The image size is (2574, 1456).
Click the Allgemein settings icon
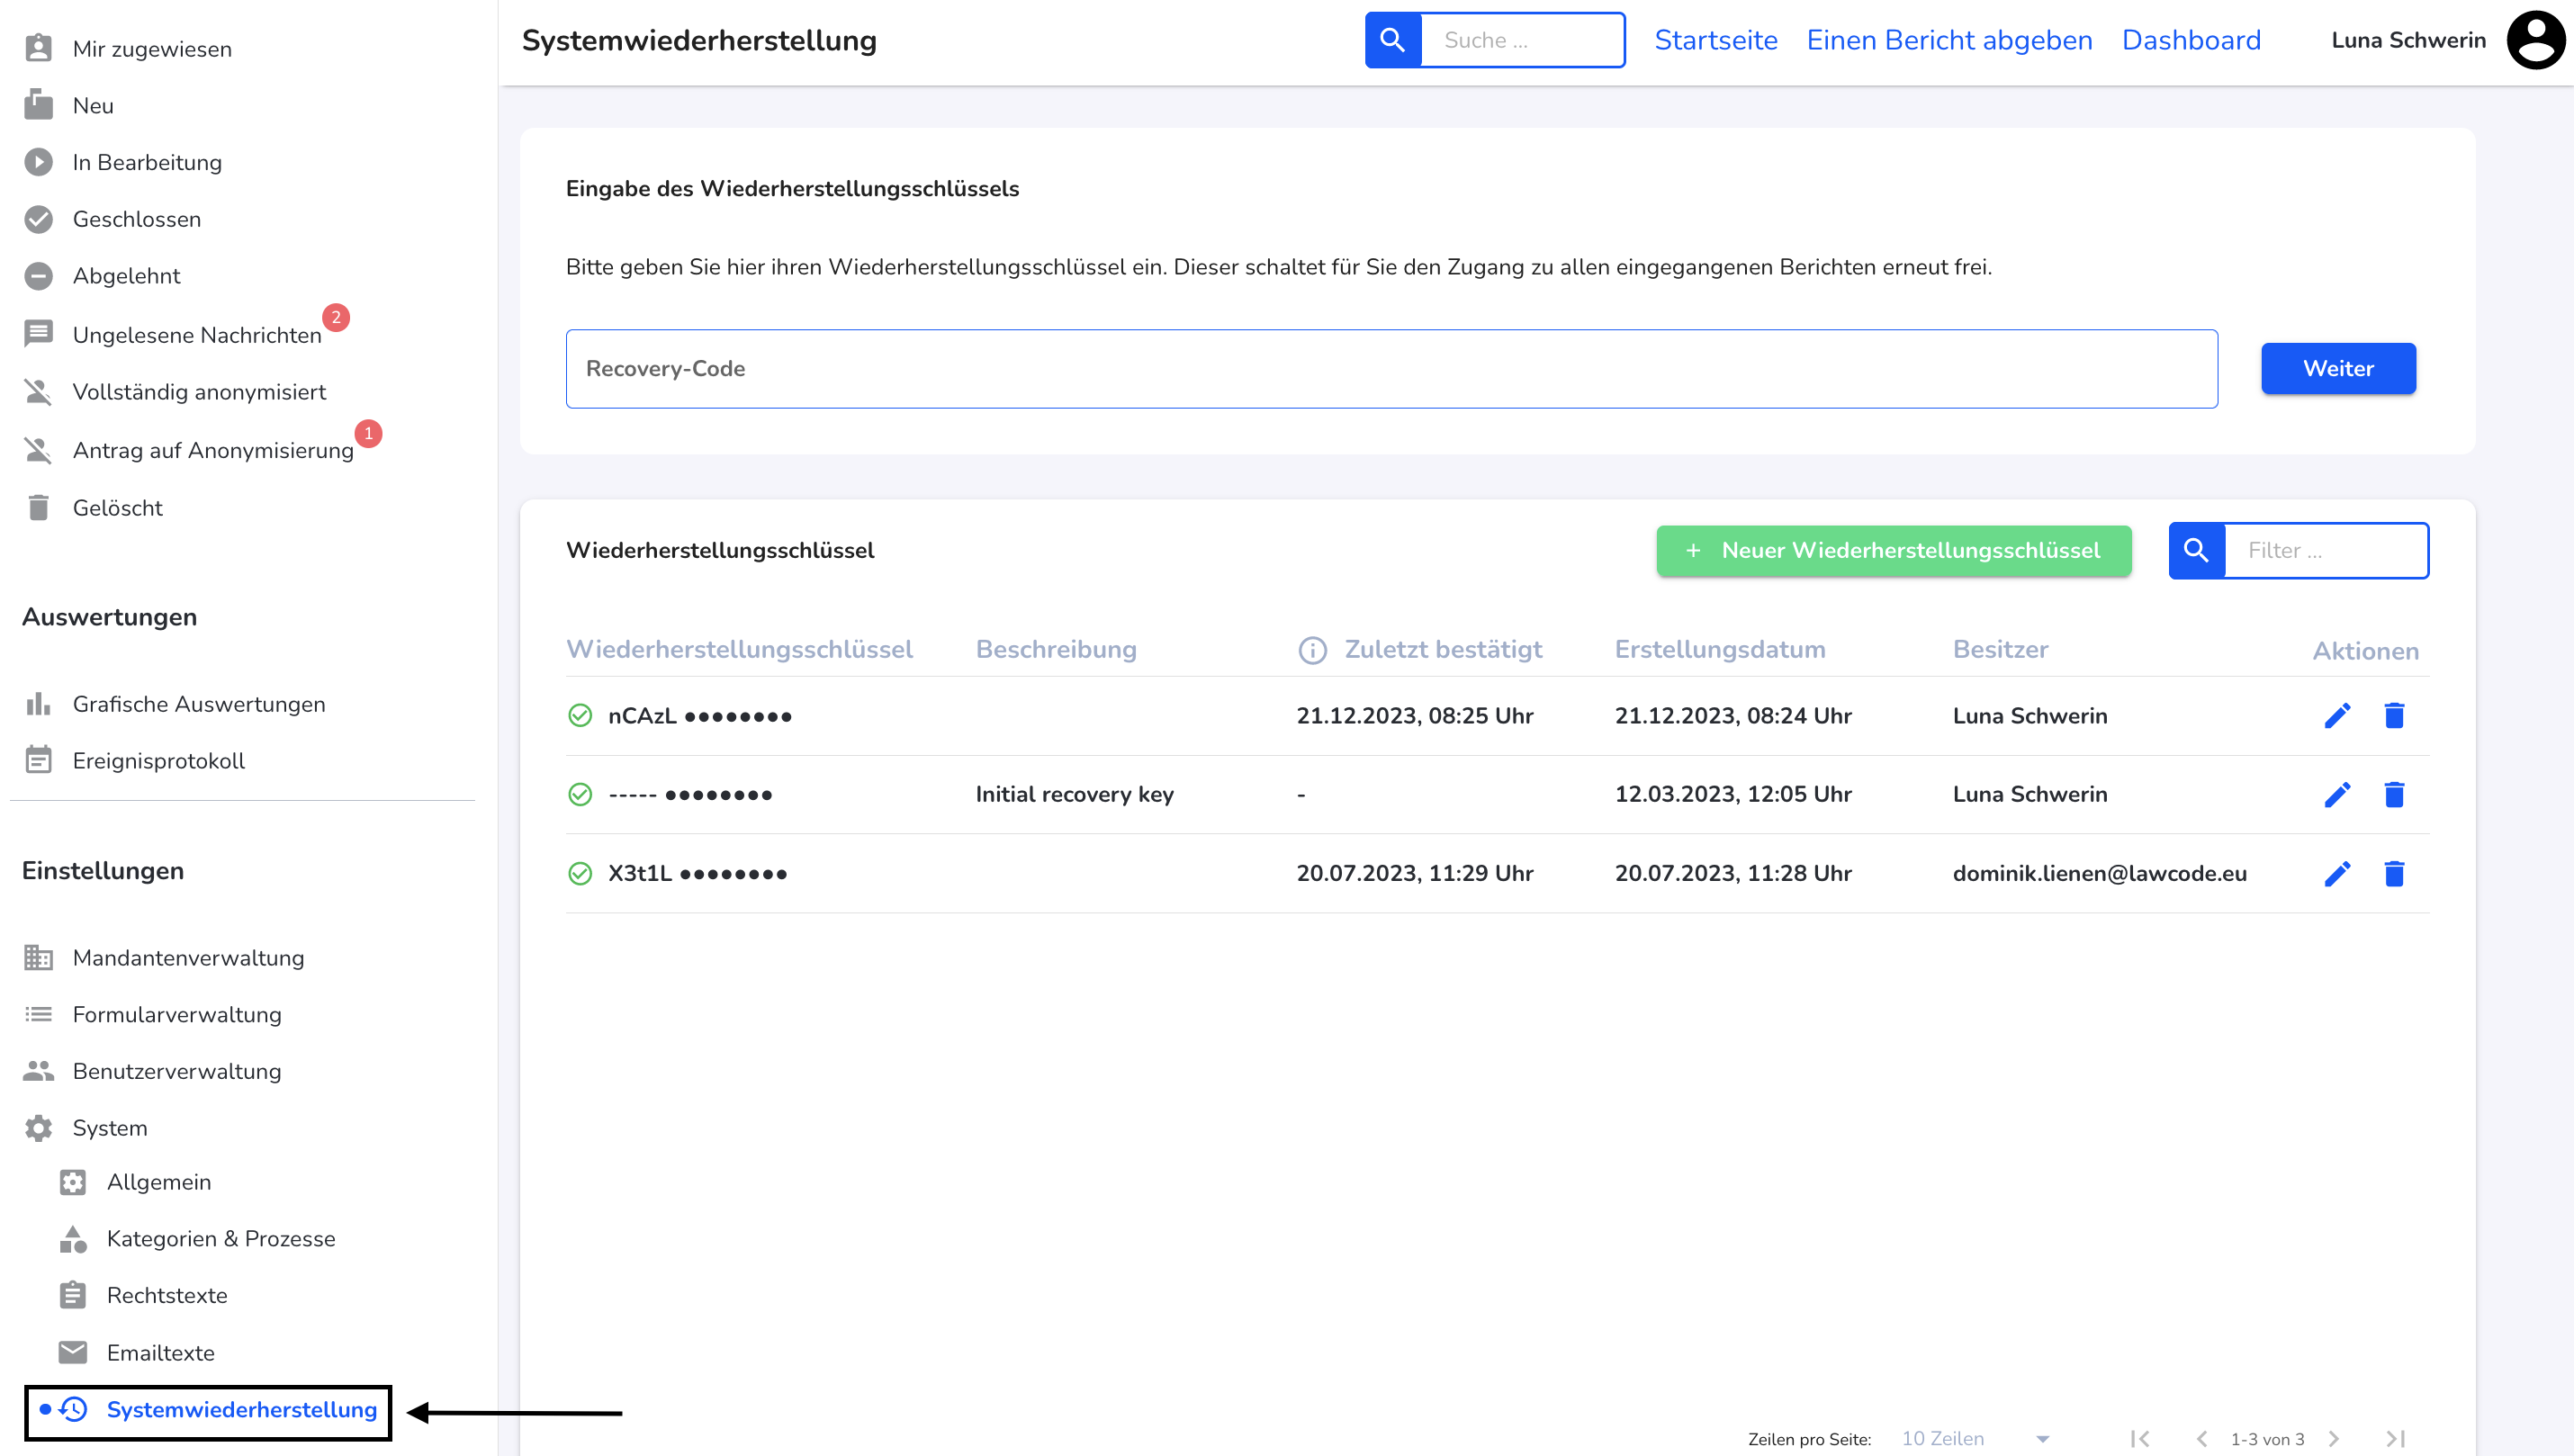click(x=73, y=1182)
